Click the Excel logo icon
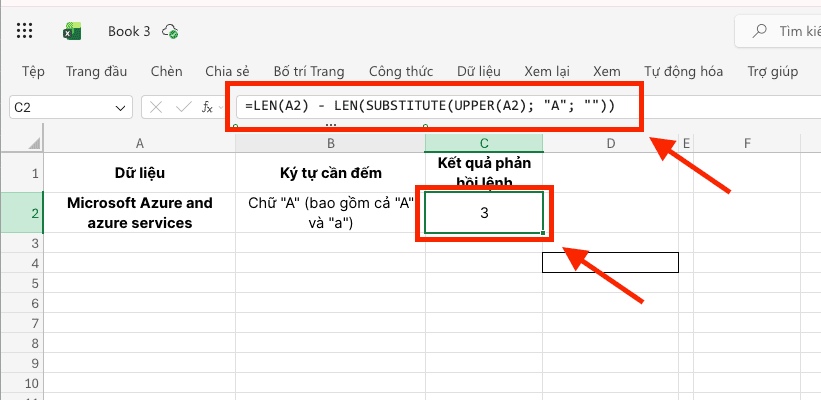 coord(73,31)
